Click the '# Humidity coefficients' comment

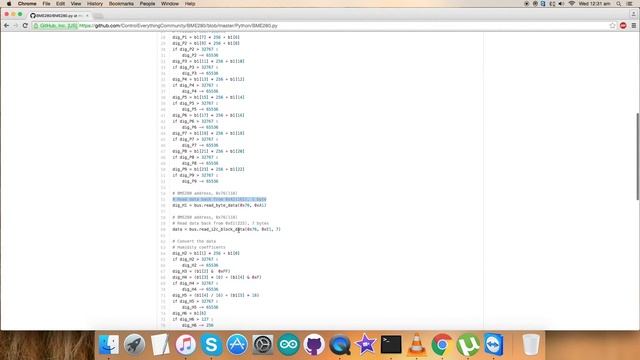tap(199, 247)
